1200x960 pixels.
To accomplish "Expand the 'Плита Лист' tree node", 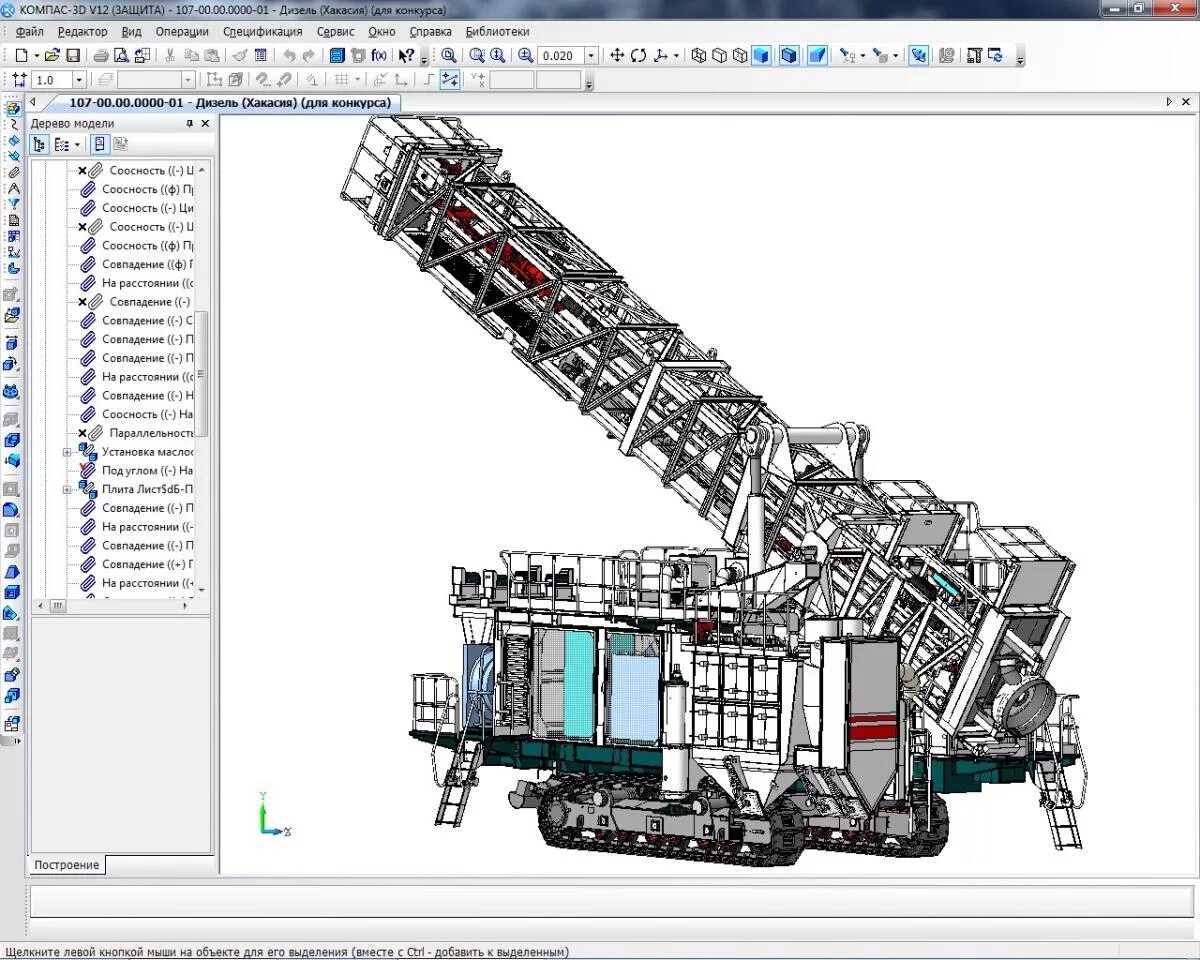I will [x=68, y=489].
